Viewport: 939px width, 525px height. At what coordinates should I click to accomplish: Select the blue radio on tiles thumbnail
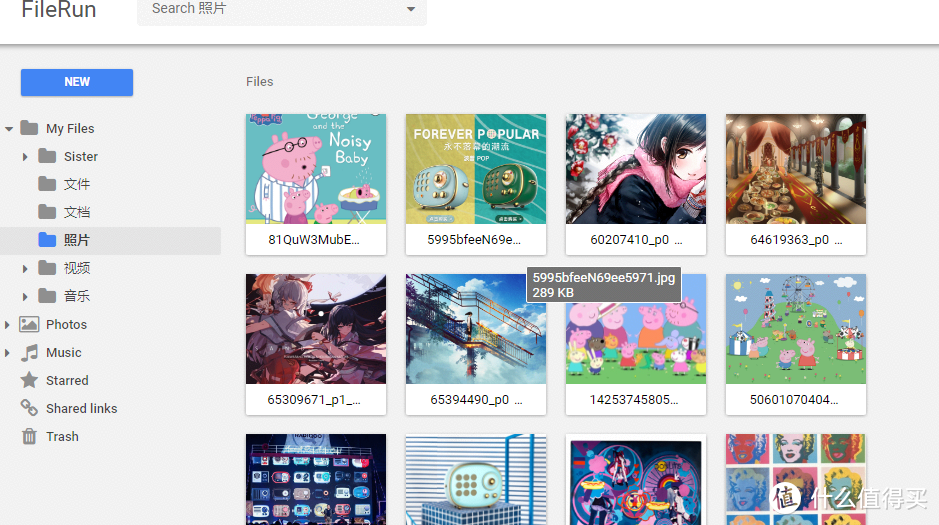(x=475, y=480)
